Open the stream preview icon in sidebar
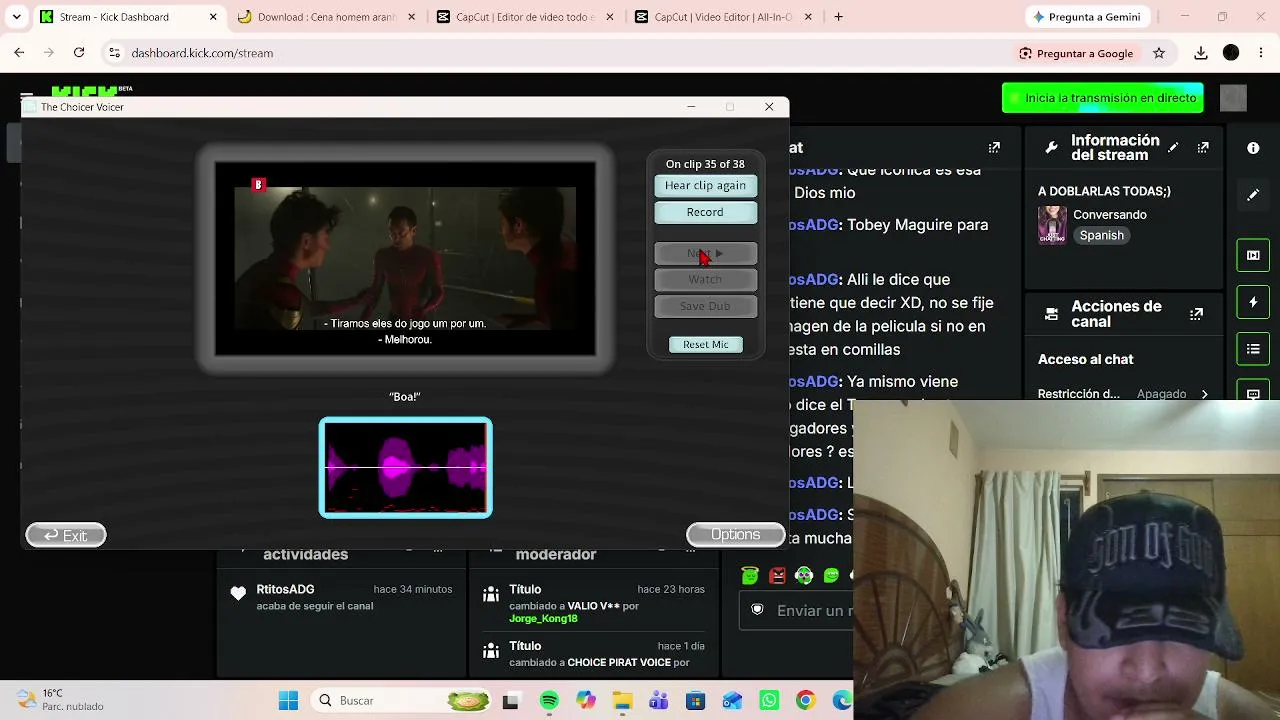Screen dimensions: 1280x720 pos(1253,255)
